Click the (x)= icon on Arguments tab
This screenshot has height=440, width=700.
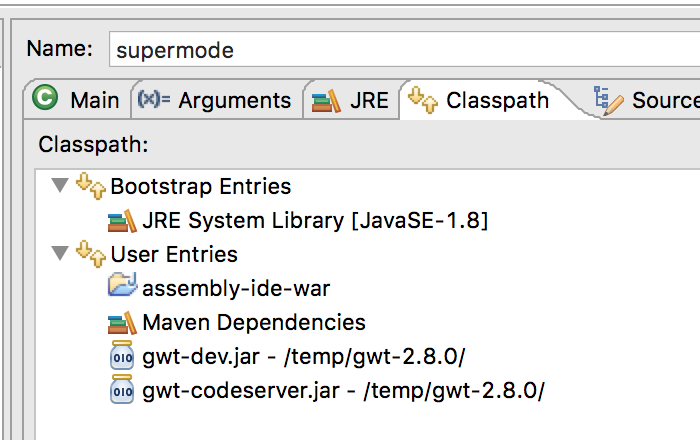click(x=154, y=99)
